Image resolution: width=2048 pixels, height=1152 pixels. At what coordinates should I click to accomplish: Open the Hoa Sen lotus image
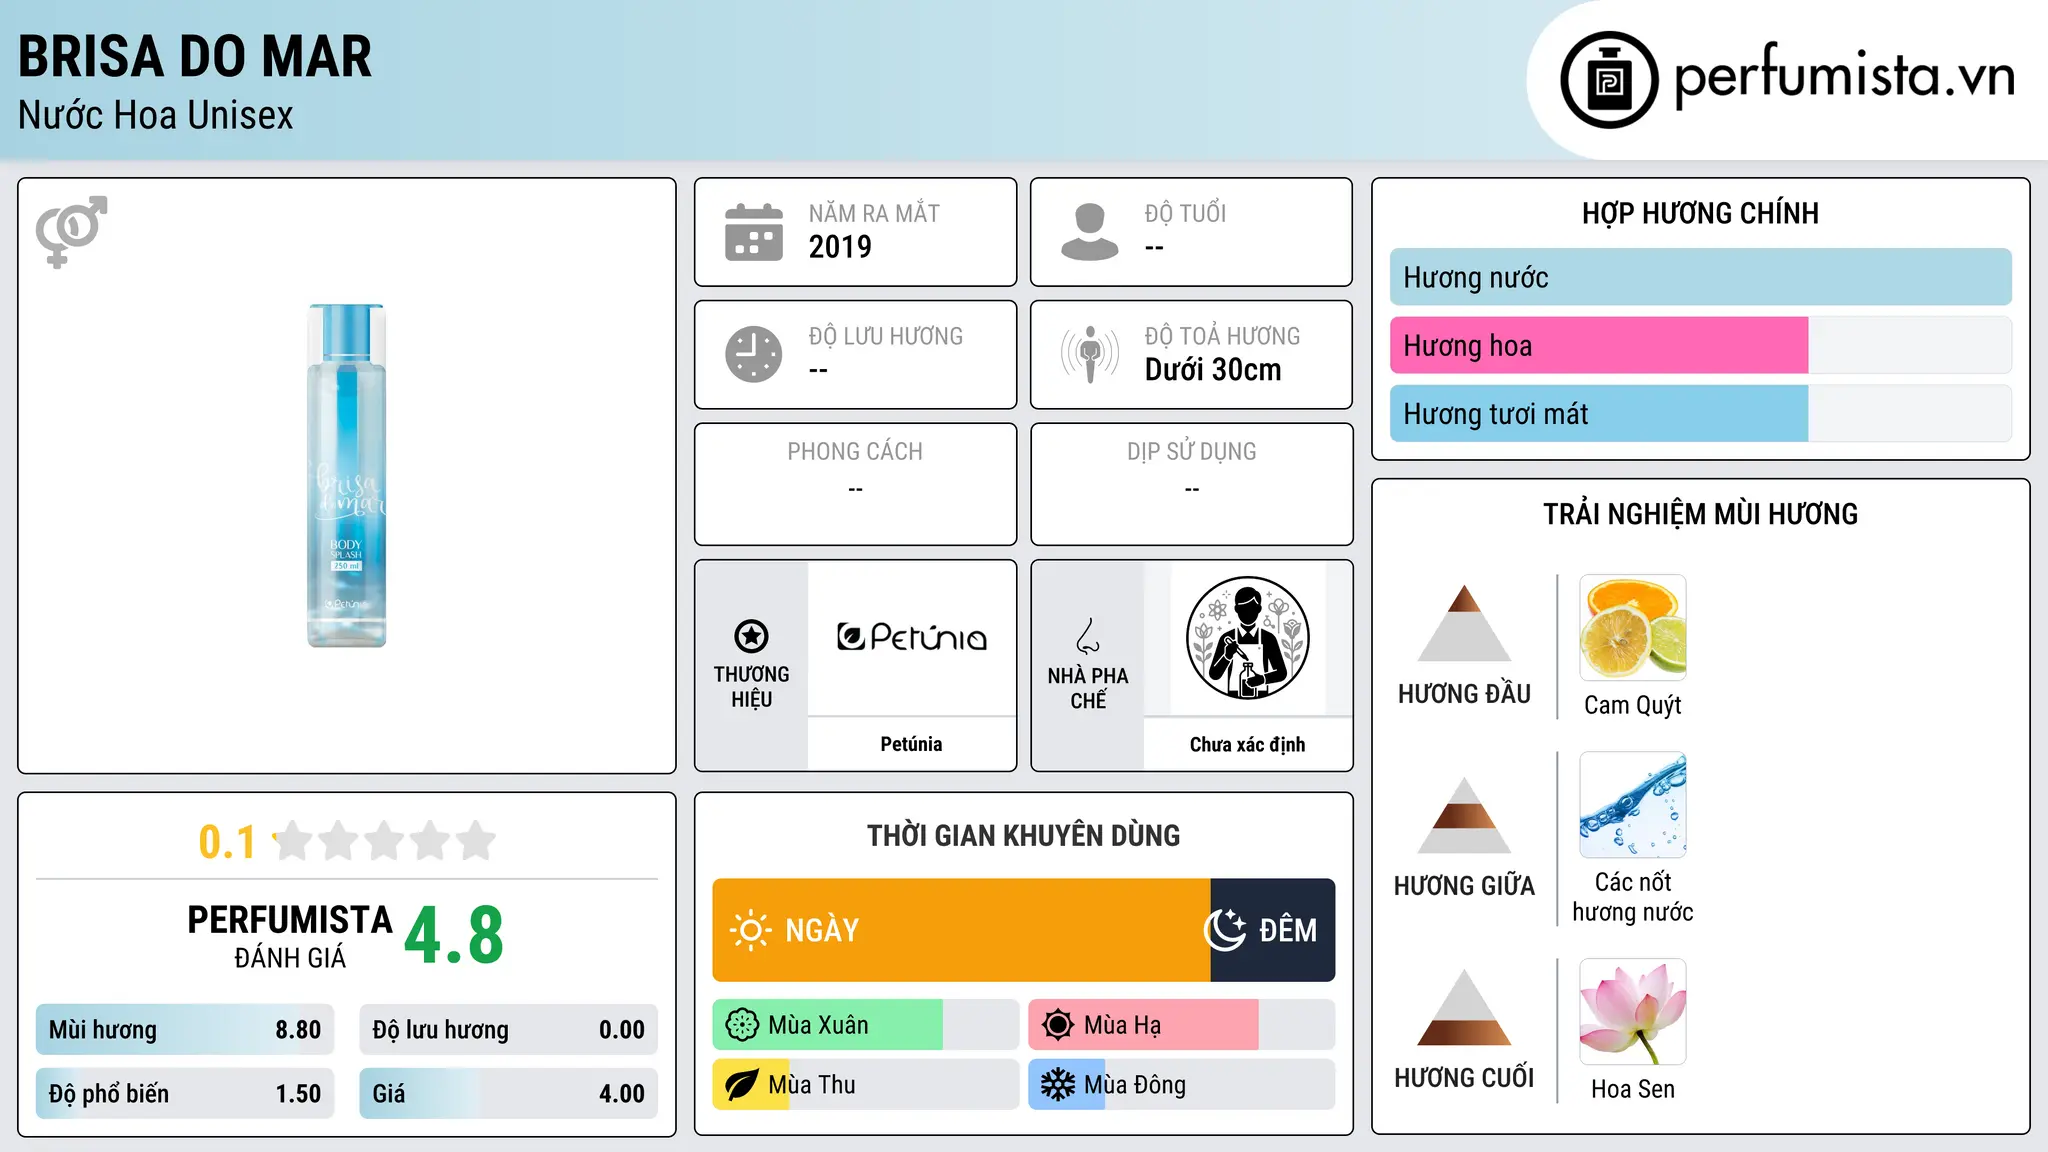coord(1633,1012)
